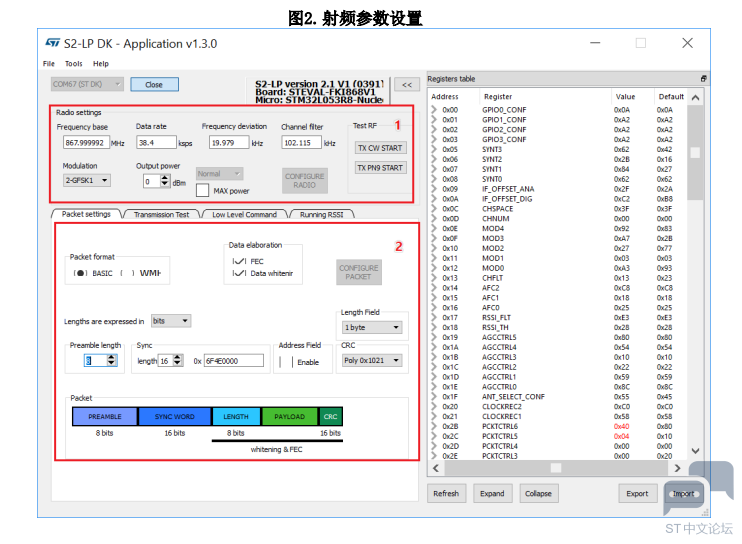Viewport: 742px width, 544px height.
Task: Open the Length Field 1 byte dropdown
Action: tap(372, 327)
